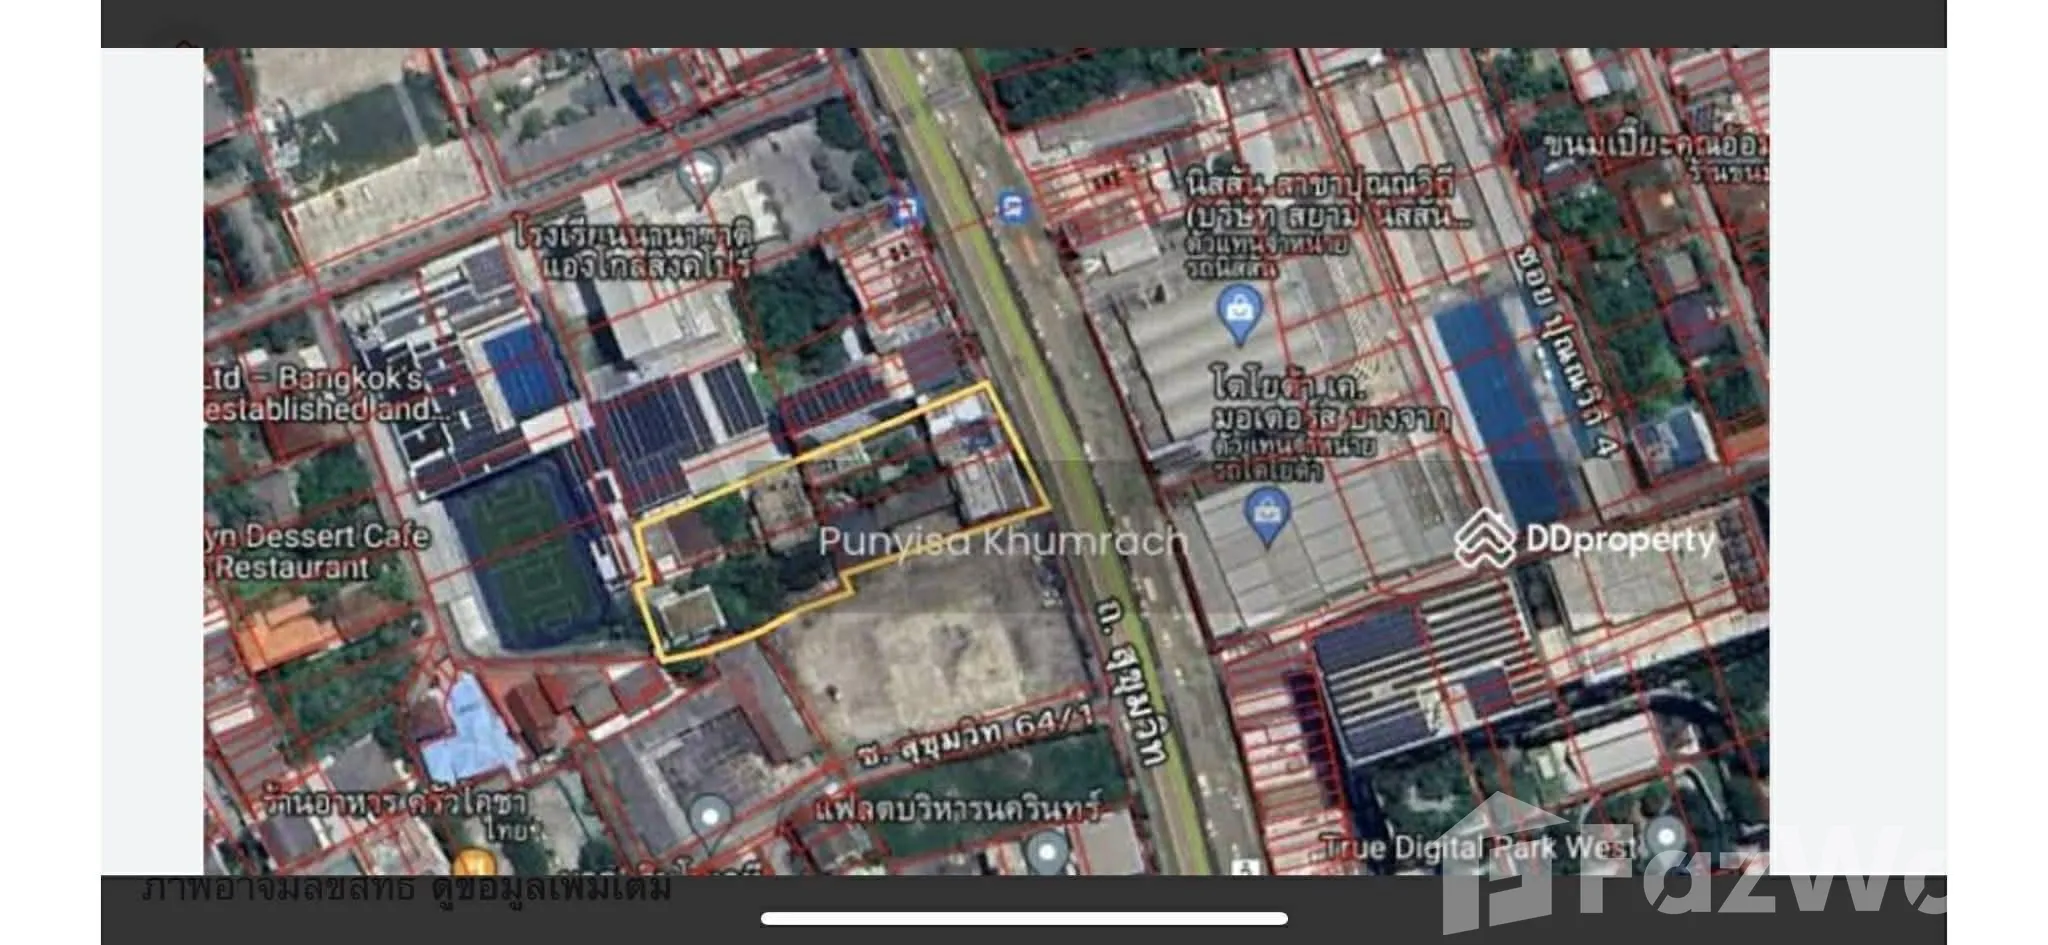Click the ร้านอาหาร ครัวโคซา restaurant label
The height and width of the screenshot is (945, 2048).
pos(395,803)
